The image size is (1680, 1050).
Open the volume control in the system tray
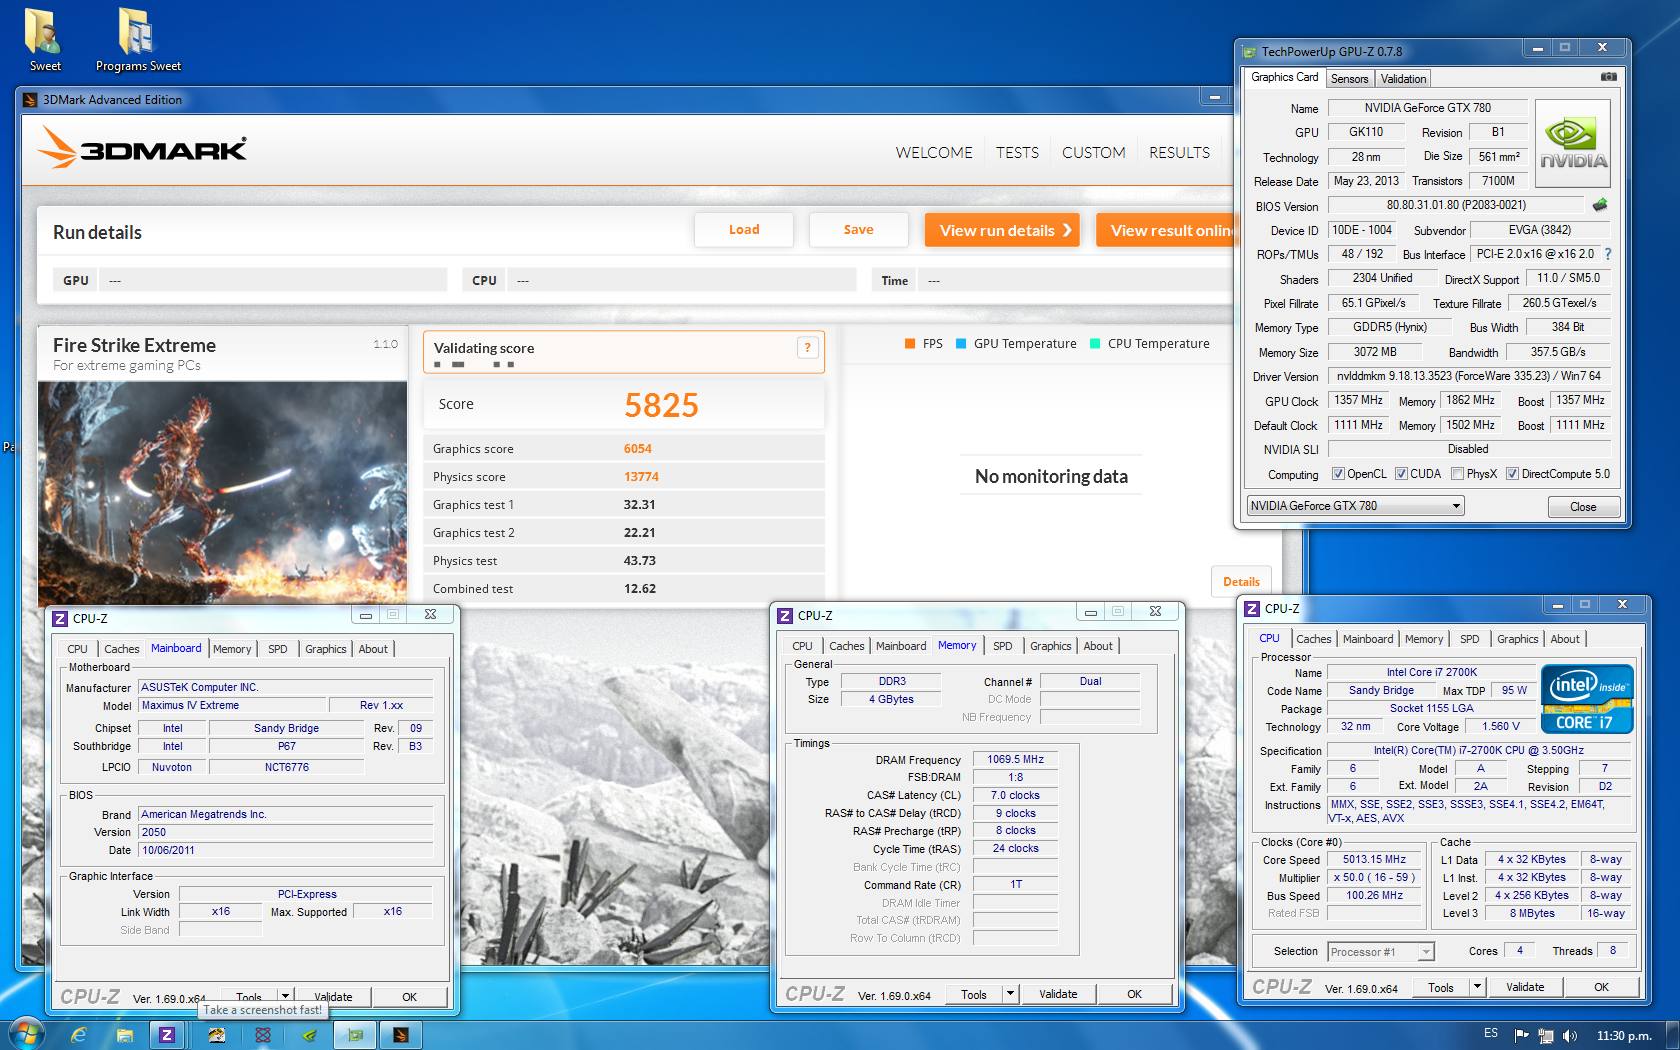click(1570, 1036)
